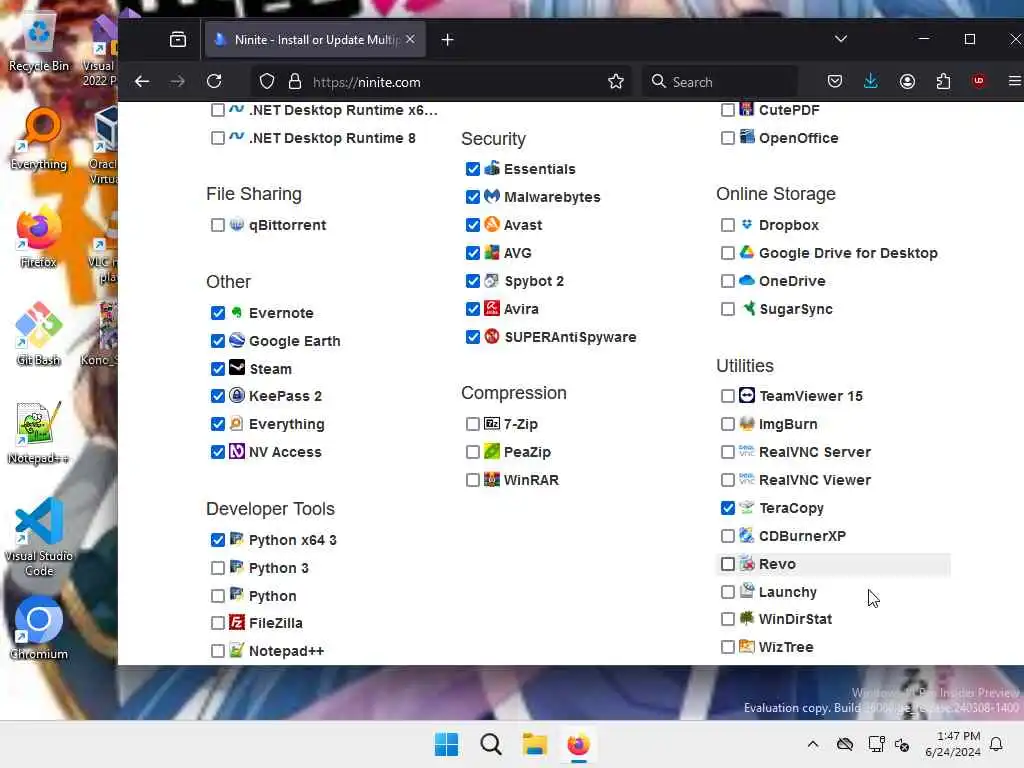Check the Google Drive for Desktop checkbox
The width and height of the screenshot is (1024, 768).
coord(728,253)
